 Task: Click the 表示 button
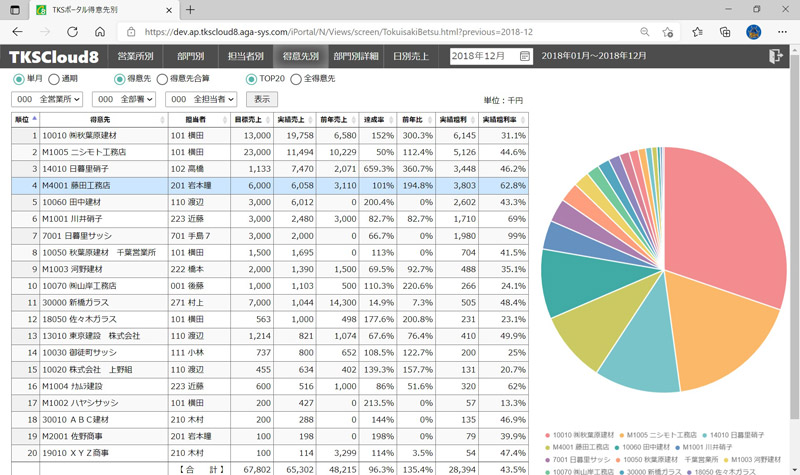[x=262, y=99]
